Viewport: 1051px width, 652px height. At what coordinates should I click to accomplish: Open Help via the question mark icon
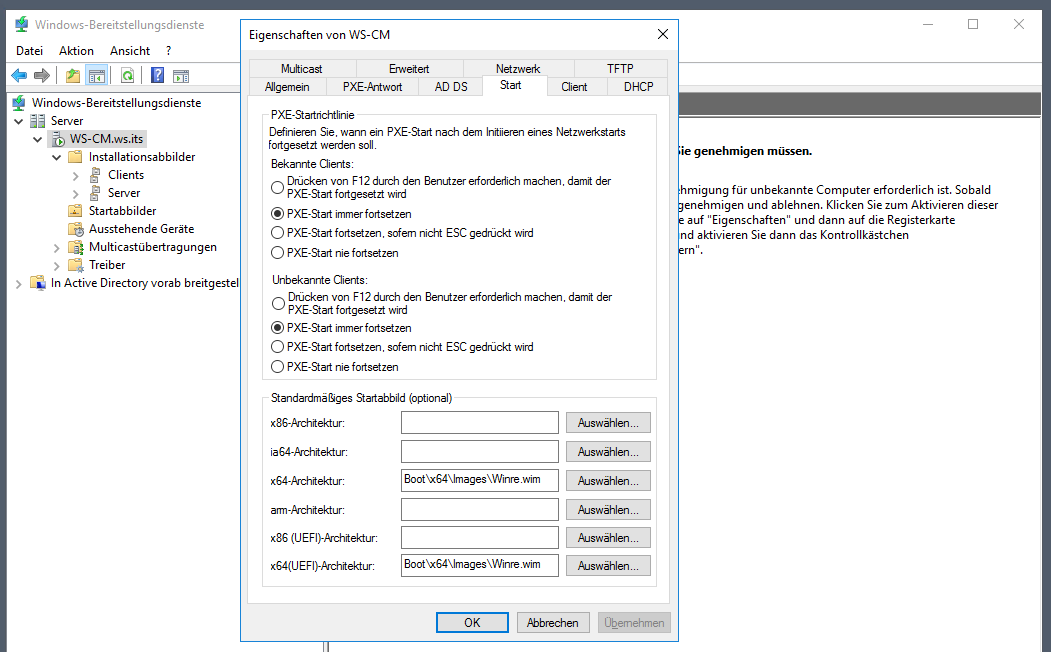pyautogui.click(x=158, y=76)
